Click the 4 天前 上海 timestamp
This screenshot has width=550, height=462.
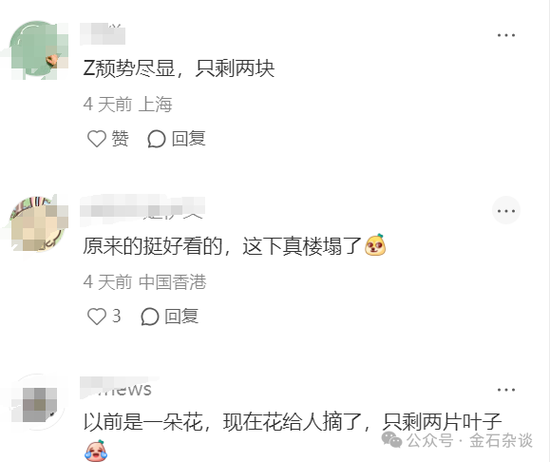128,104
